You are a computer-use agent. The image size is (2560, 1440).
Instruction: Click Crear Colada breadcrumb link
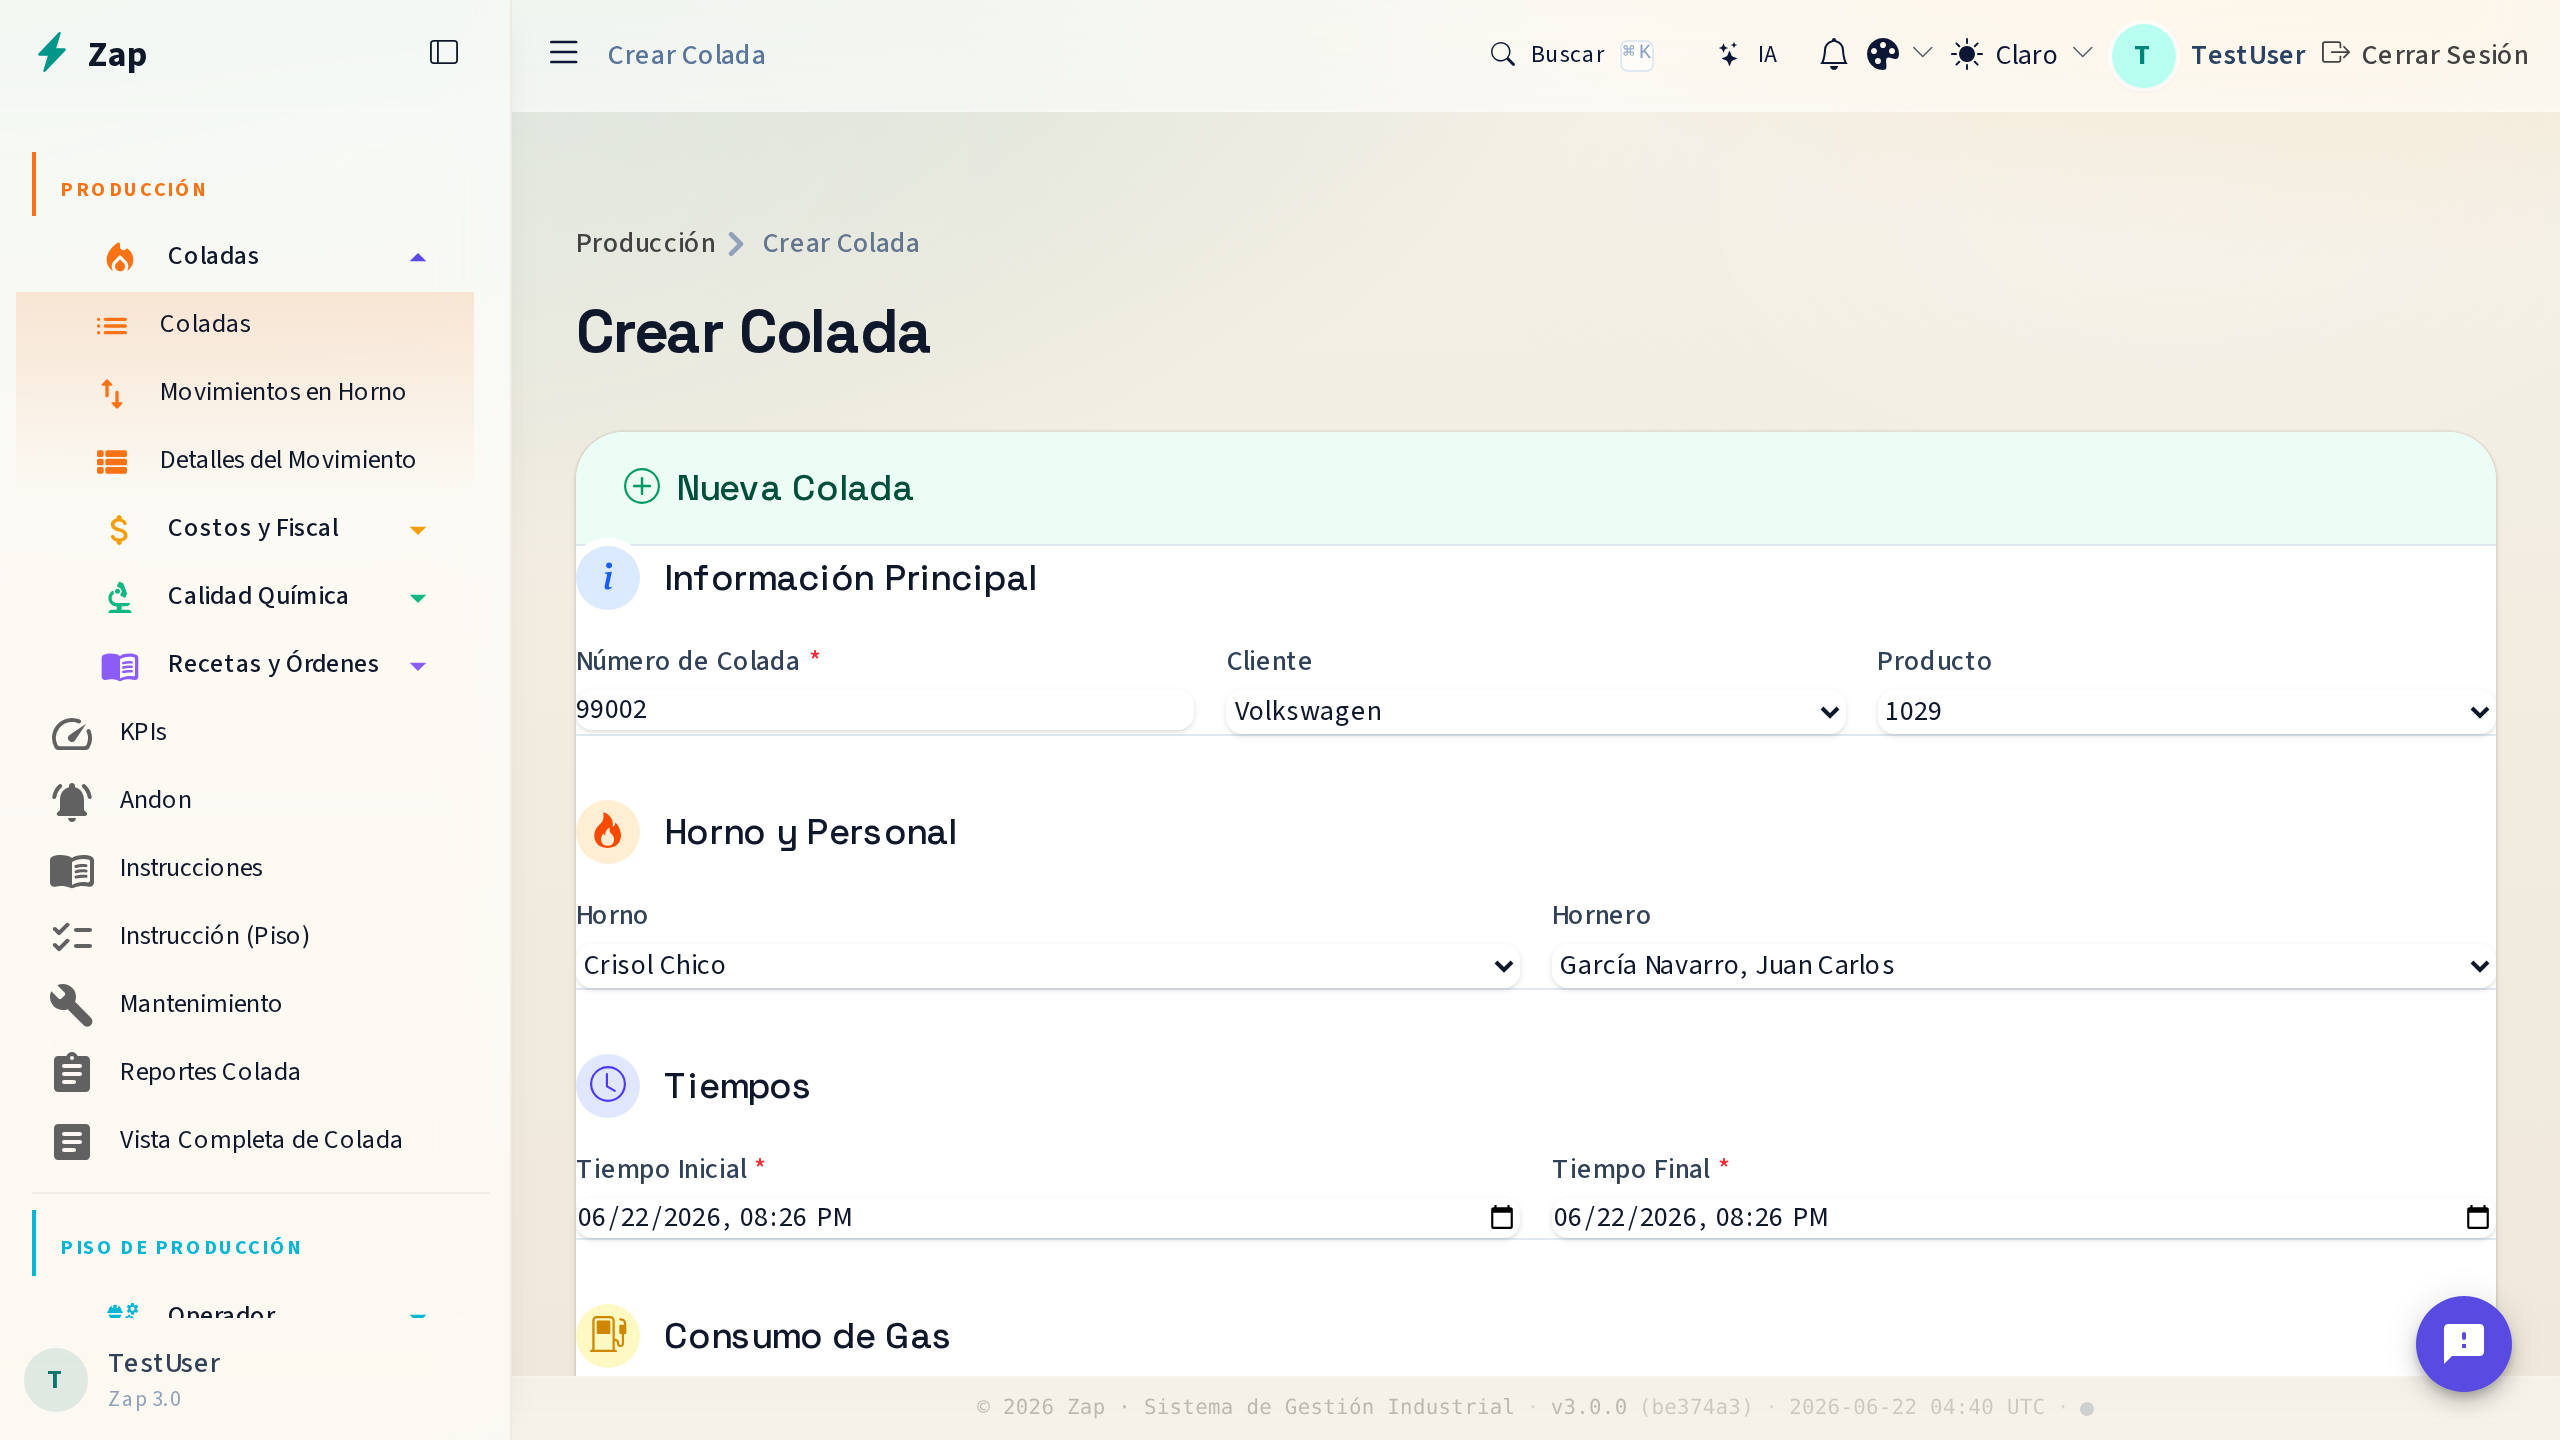[x=840, y=243]
